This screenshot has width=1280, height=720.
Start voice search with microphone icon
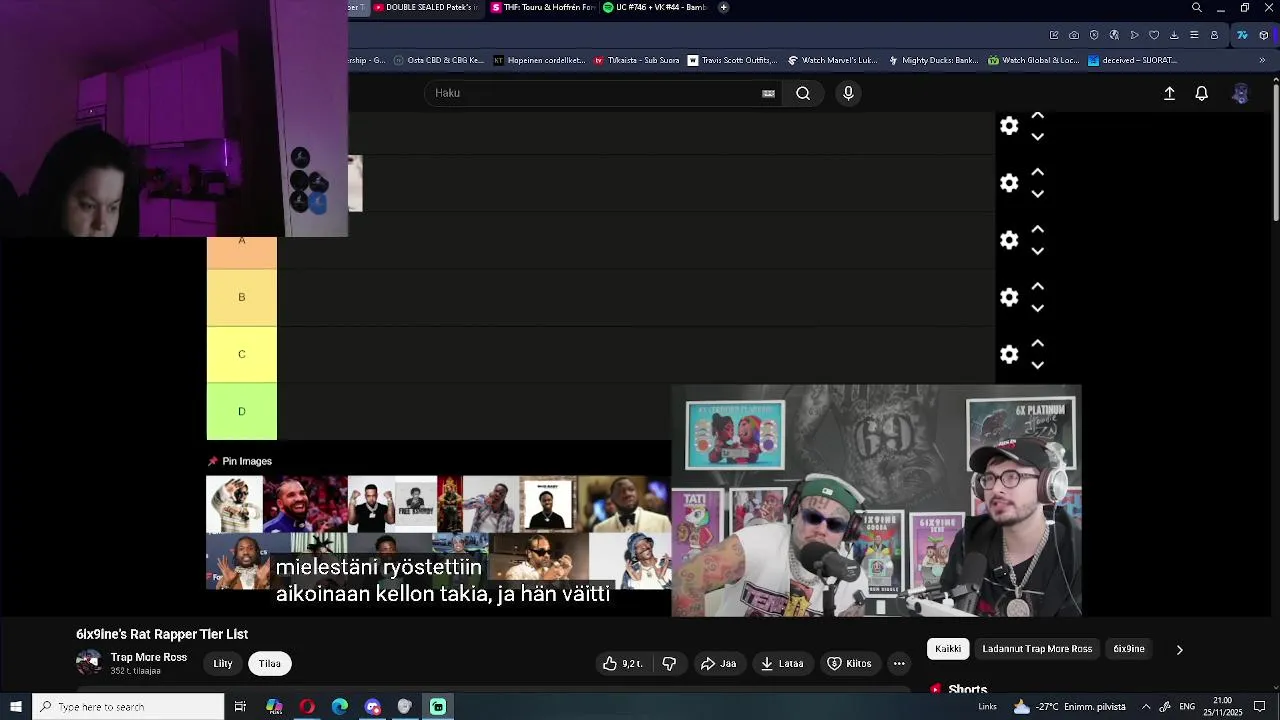[848, 93]
